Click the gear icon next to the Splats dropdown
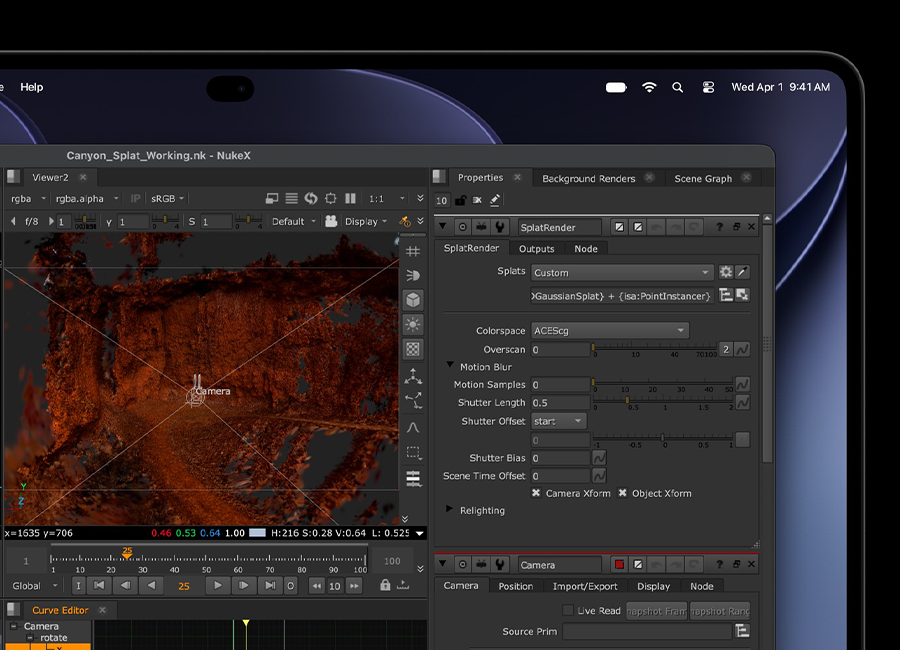This screenshot has height=650, width=900. (x=726, y=272)
